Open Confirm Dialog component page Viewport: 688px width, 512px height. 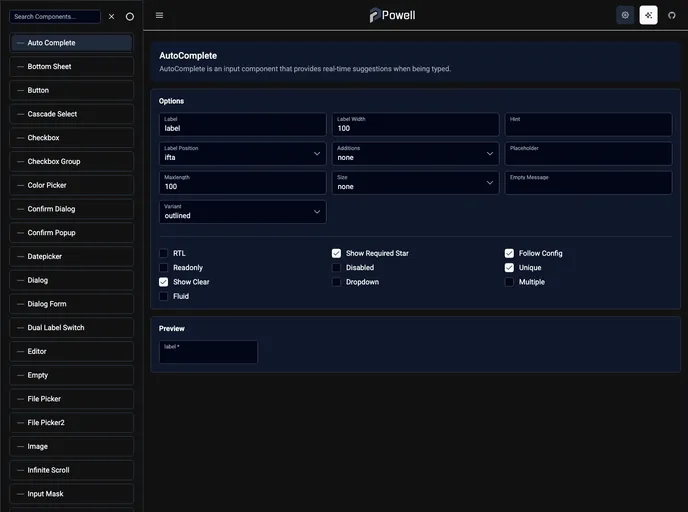coord(72,209)
